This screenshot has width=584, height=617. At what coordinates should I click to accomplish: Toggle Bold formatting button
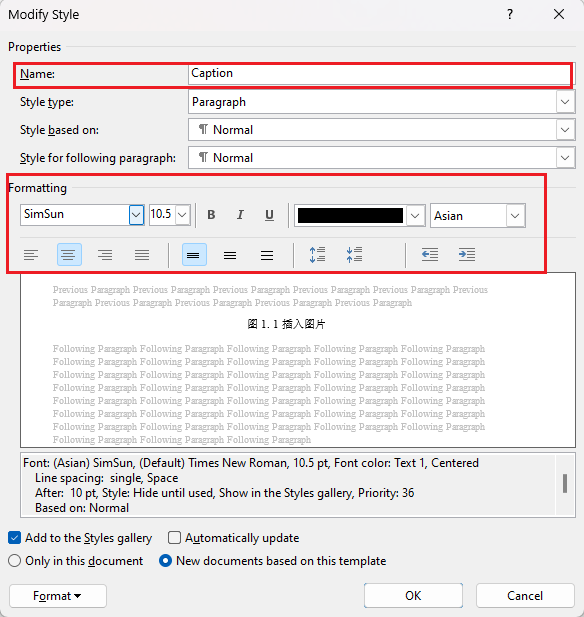211,215
